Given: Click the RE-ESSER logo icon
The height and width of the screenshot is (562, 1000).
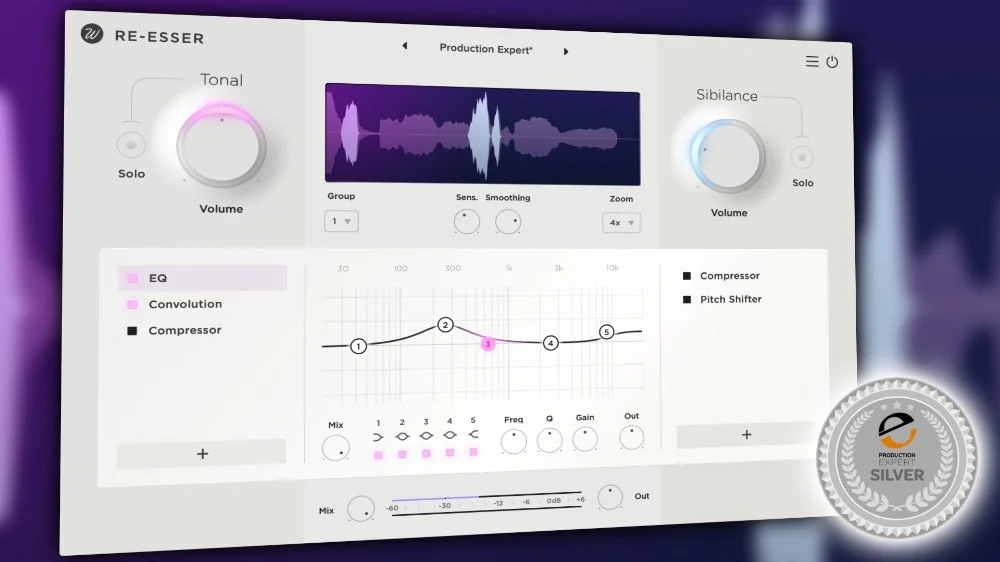Looking at the screenshot, I should 92,34.
